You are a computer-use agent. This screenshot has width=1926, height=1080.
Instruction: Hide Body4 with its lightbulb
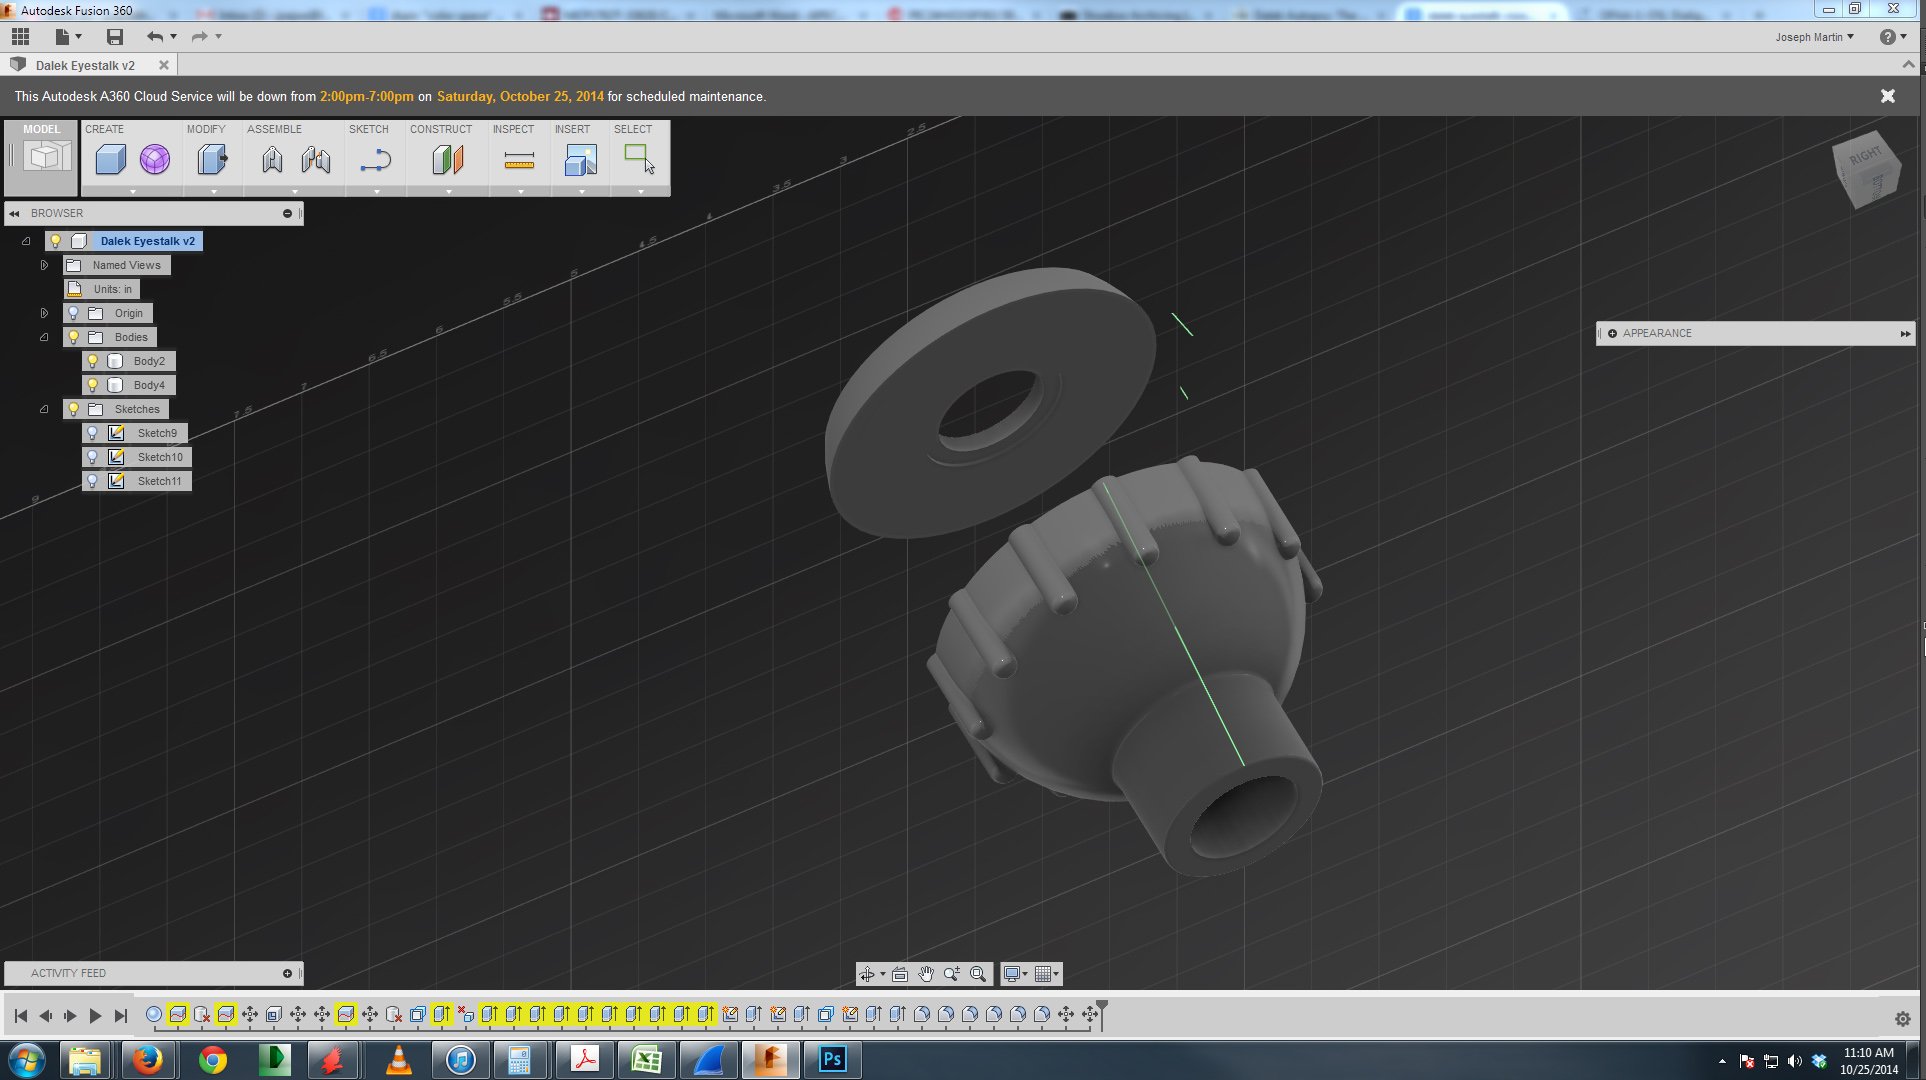(x=93, y=385)
